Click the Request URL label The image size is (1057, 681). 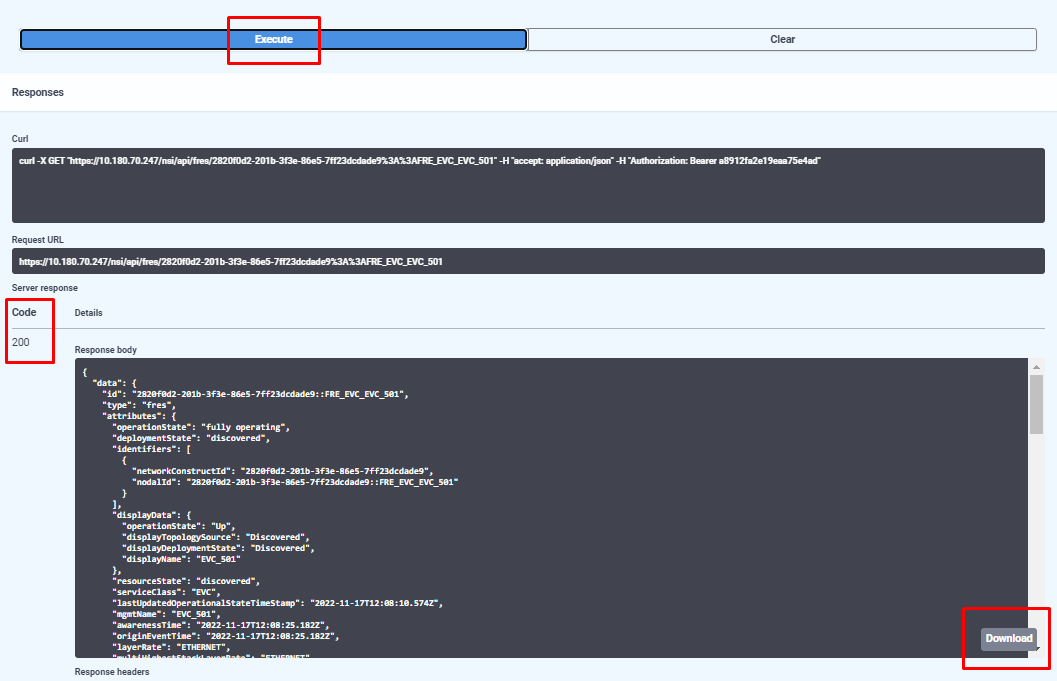38,240
